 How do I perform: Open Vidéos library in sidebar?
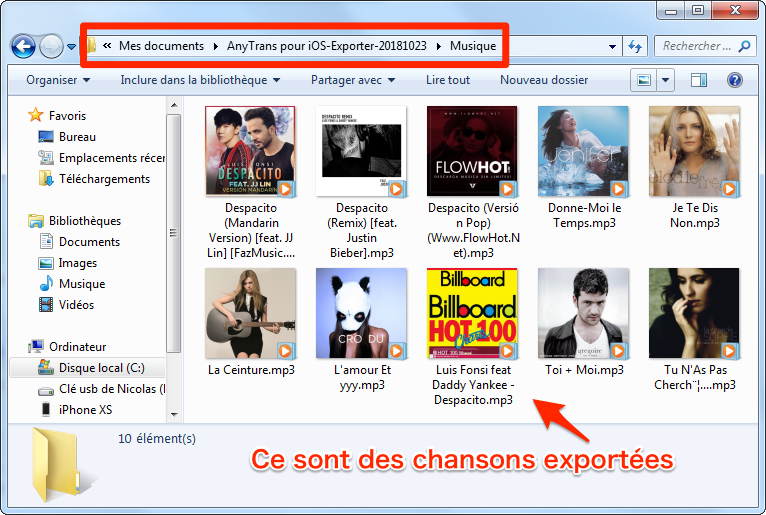click(x=76, y=305)
